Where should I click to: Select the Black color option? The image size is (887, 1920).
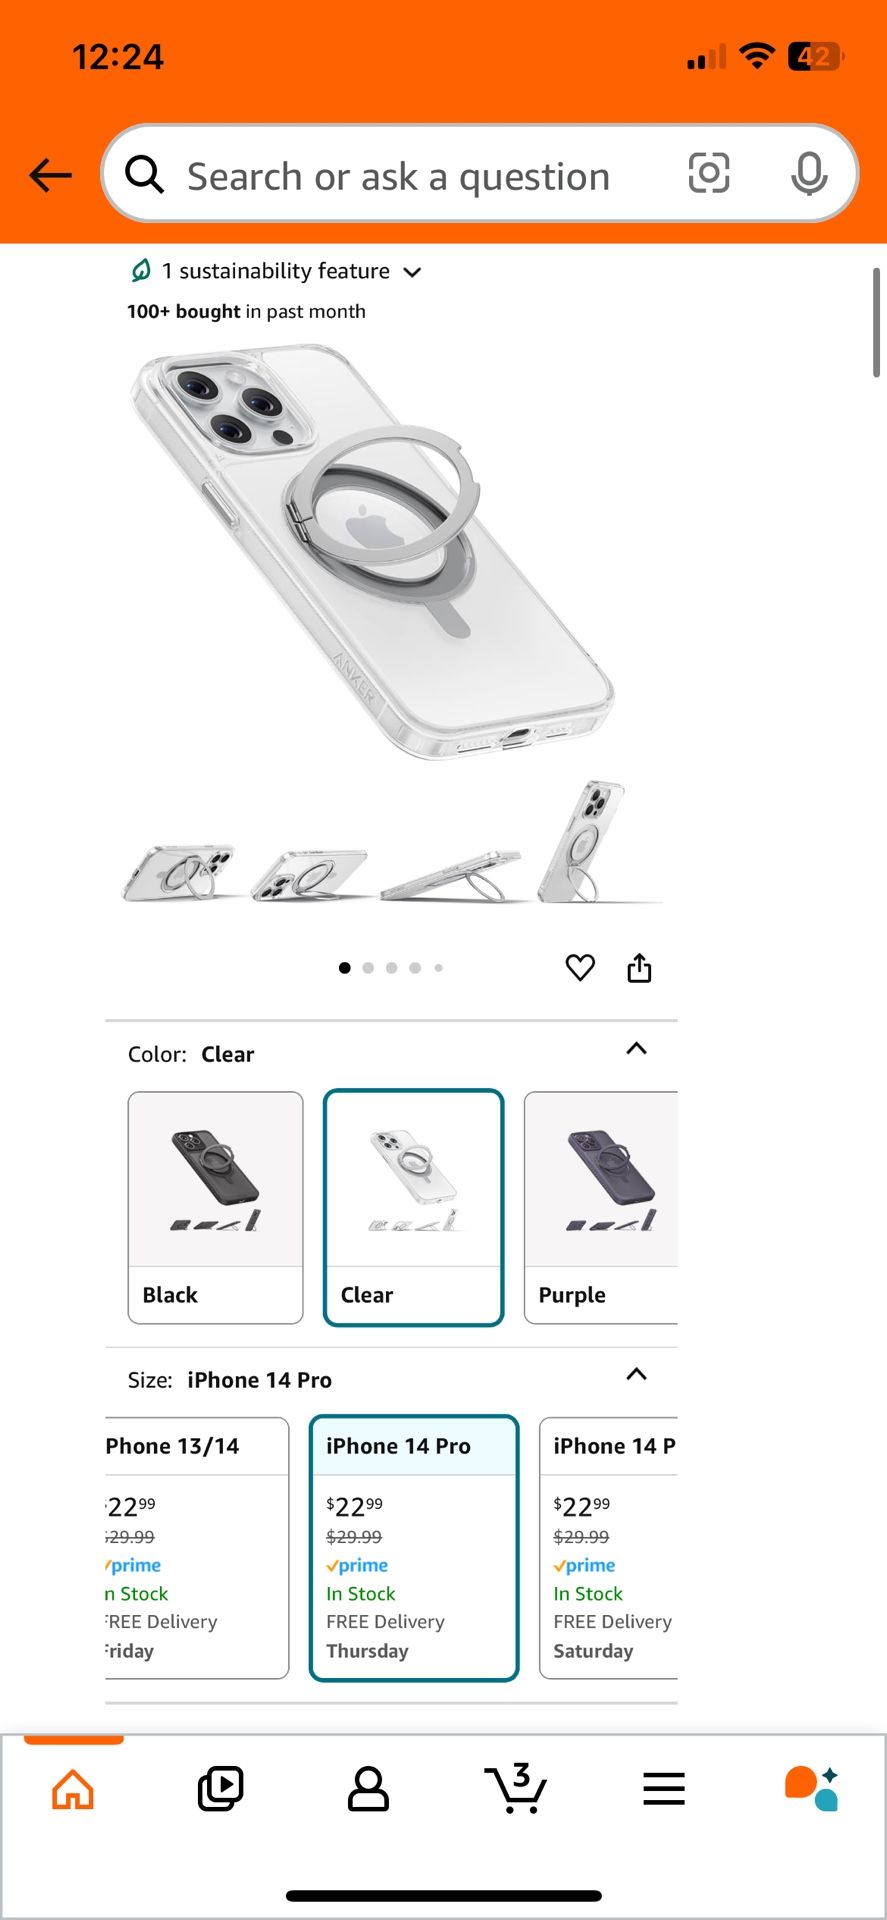pos(215,1208)
